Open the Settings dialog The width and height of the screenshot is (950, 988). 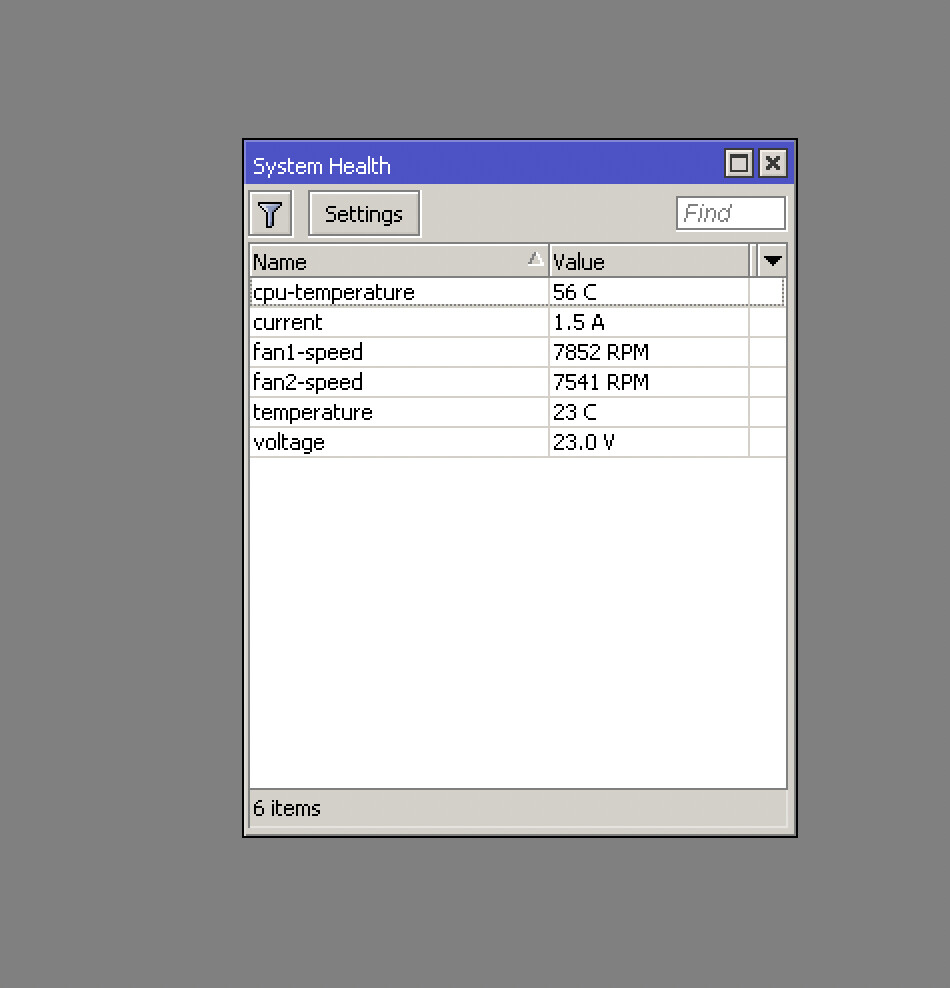click(x=363, y=212)
